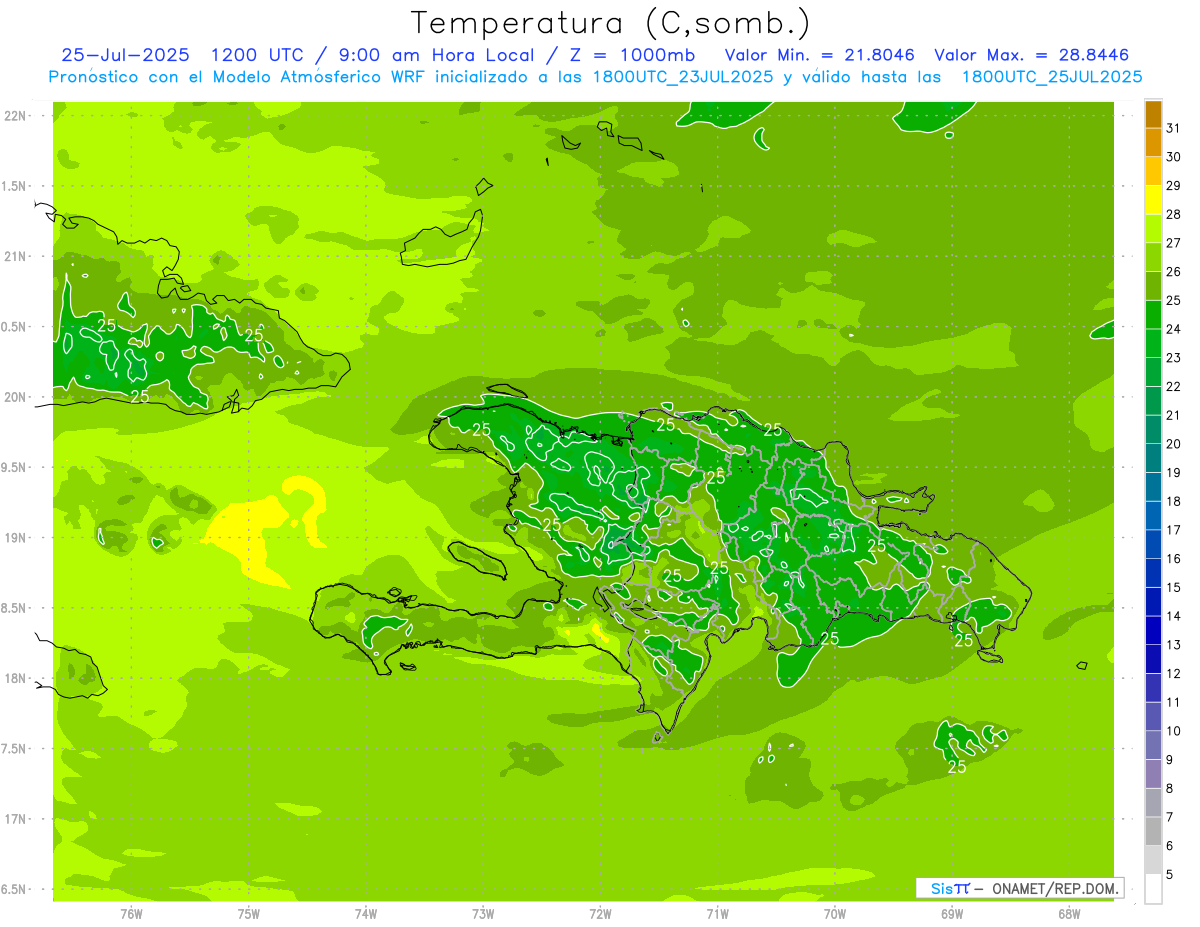This screenshot has width=1200, height=927.
Task: Pick the yellow legend swatch between 28 and 29
Action: click(1153, 201)
